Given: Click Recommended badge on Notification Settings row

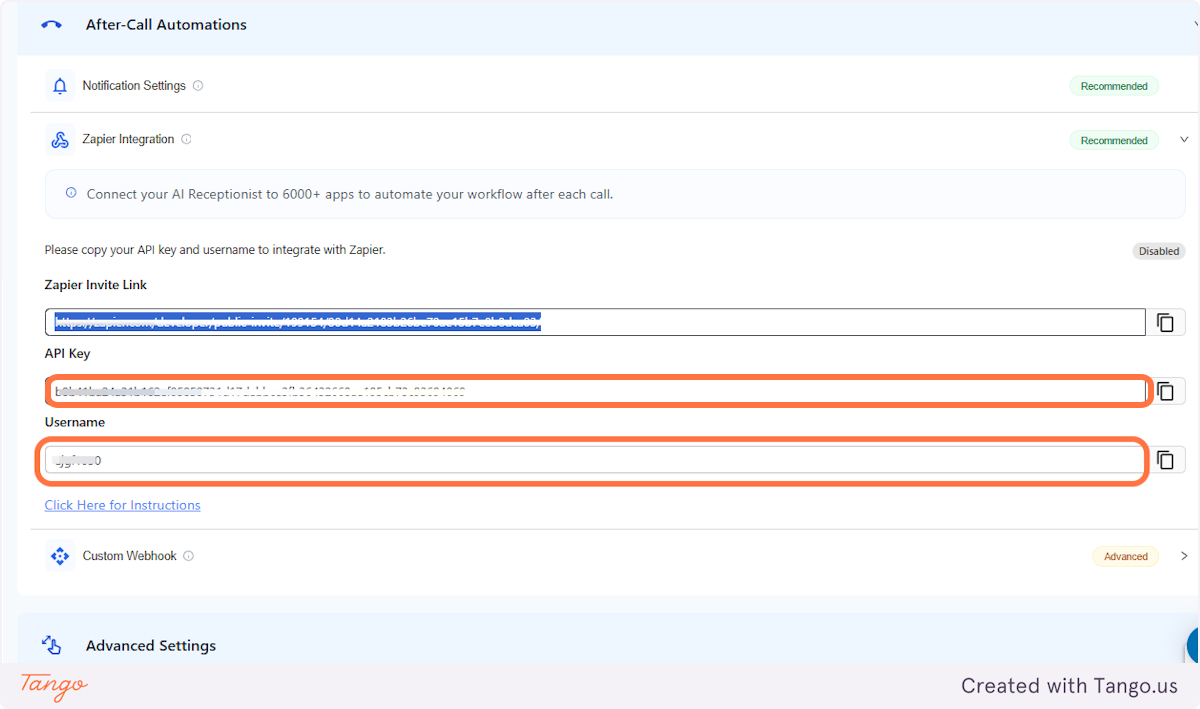Looking at the screenshot, I should pos(1114,86).
